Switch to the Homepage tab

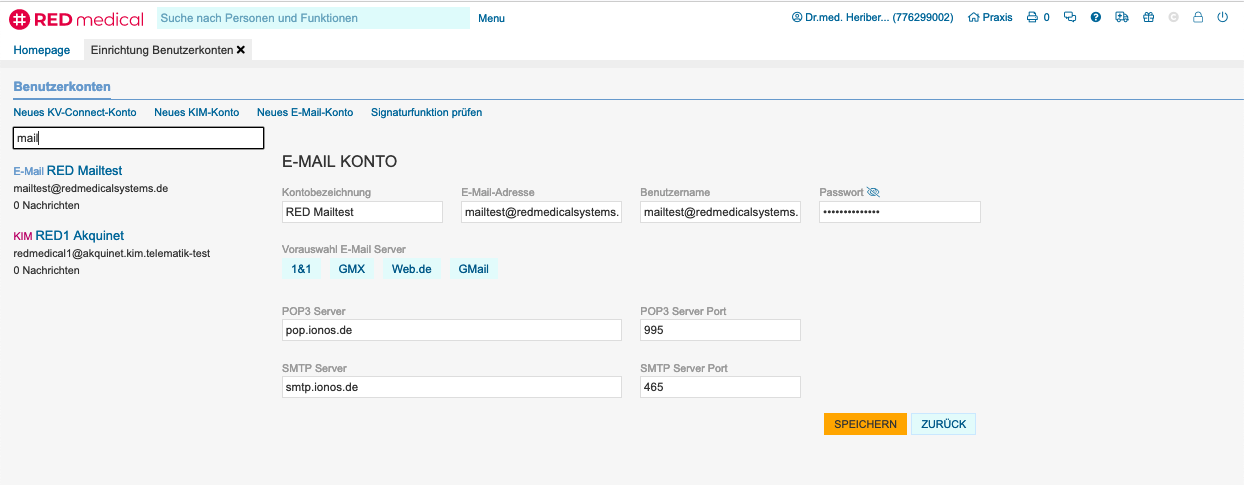[42, 50]
